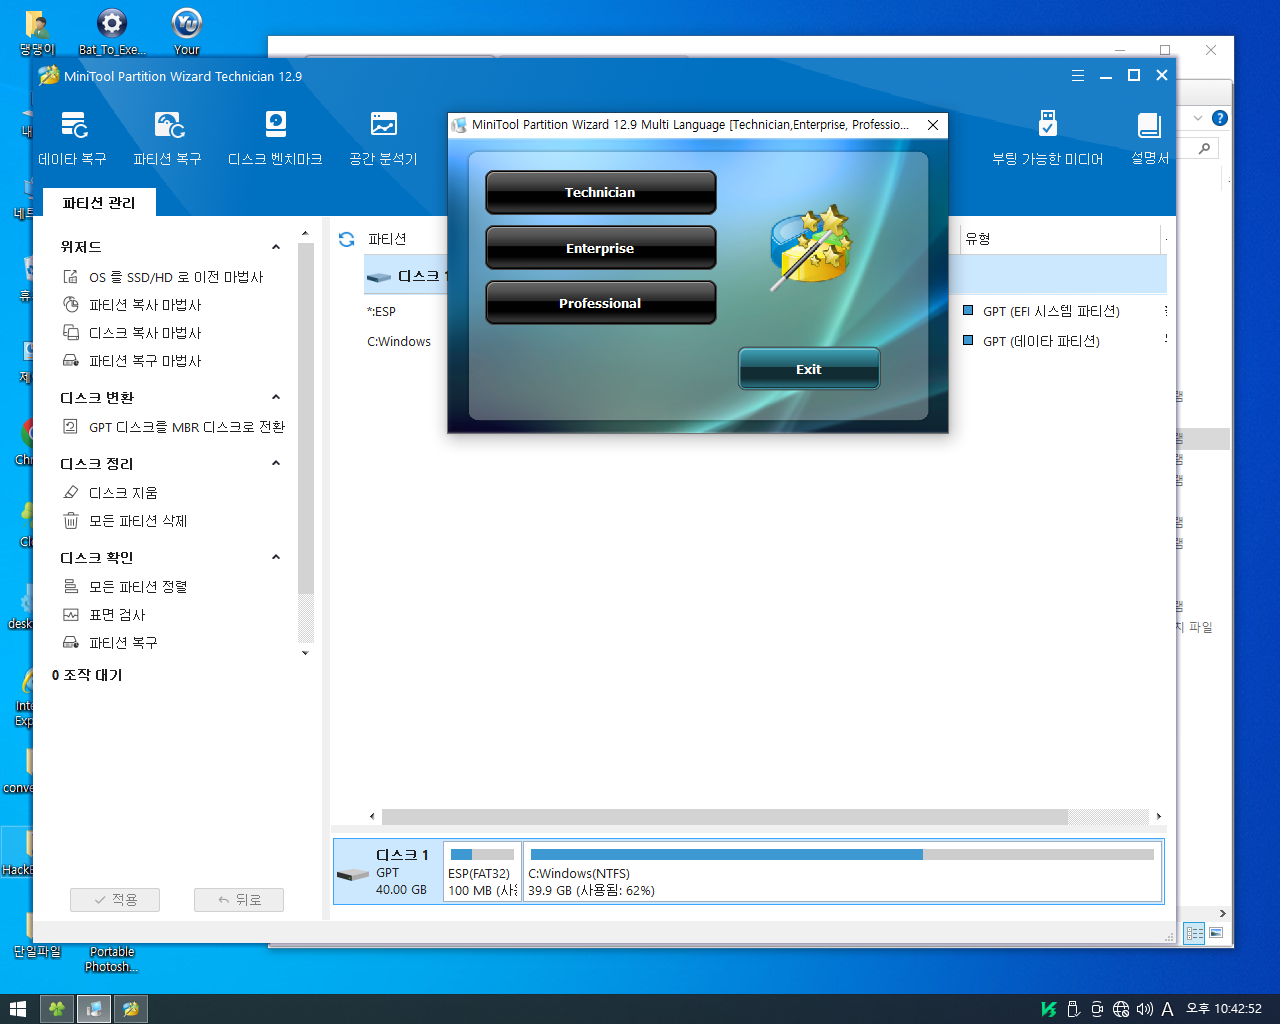Open 부팅 가능한 미디어 builder
The width and height of the screenshot is (1280, 1024).
click(x=1047, y=138)
